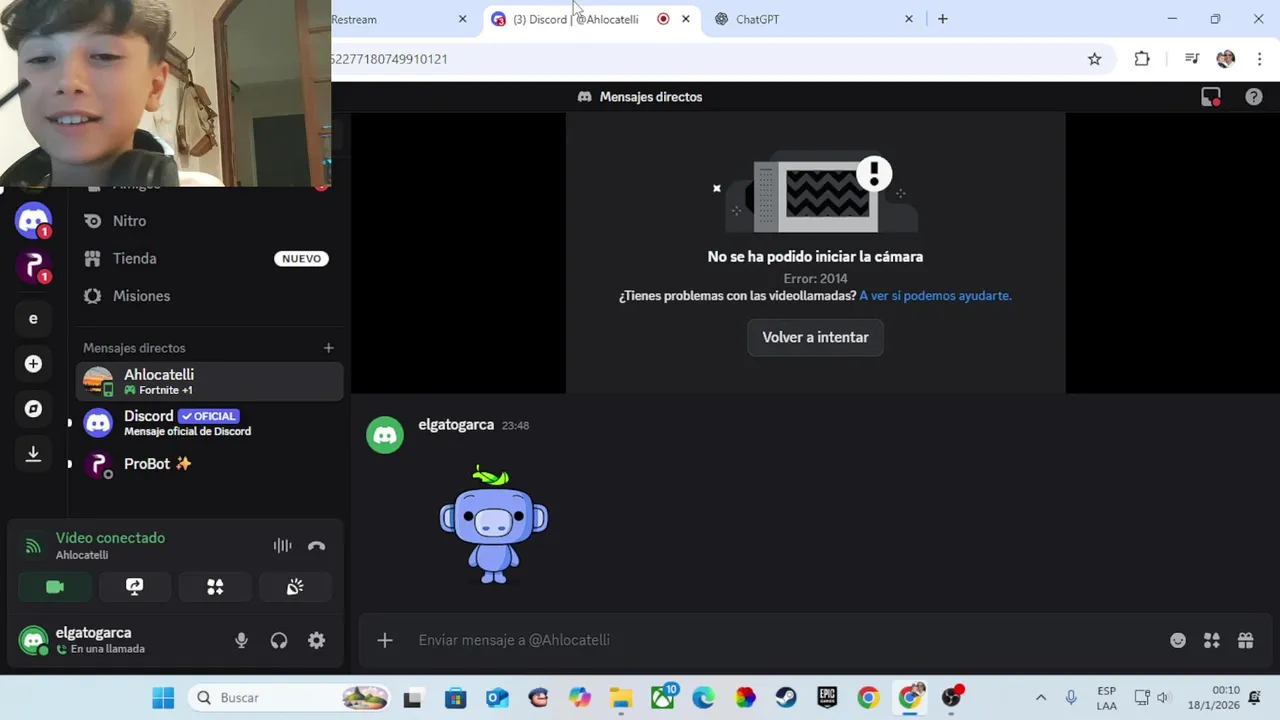The width and height of the screenshot is (1280, 720).
Task: Open Windows Start menu
Action: tap(163, 698)
